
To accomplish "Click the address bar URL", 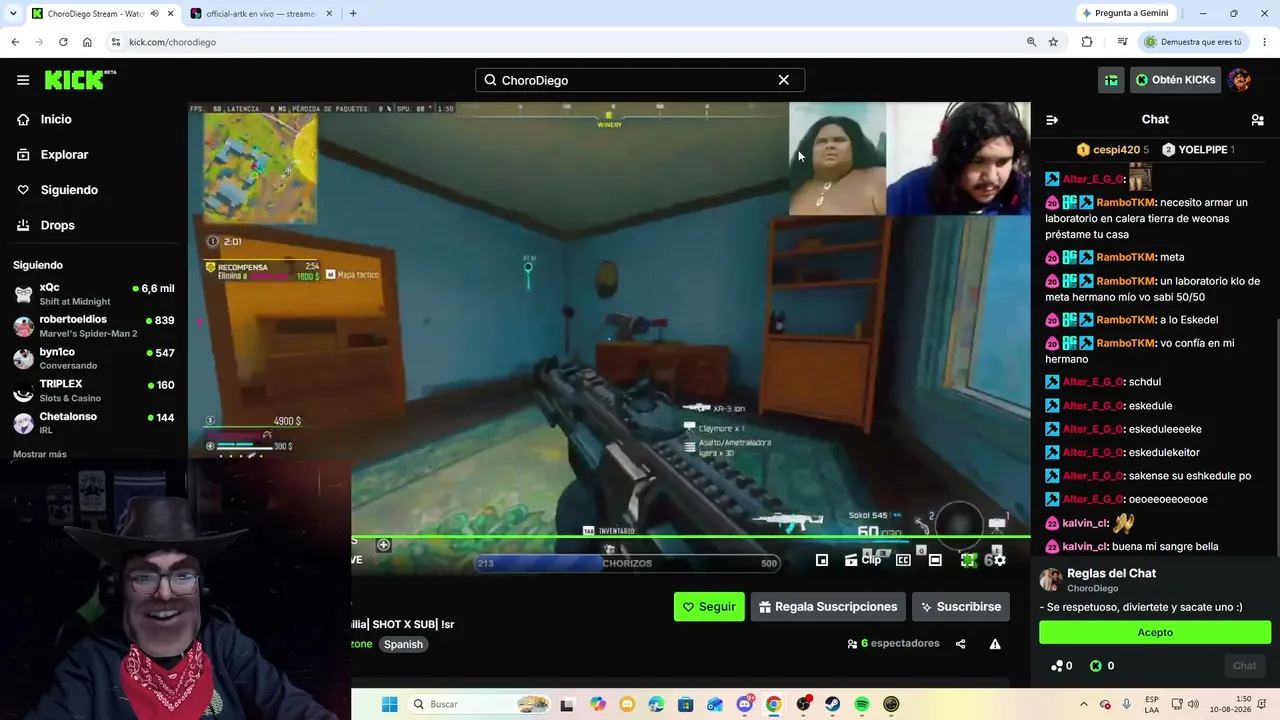I will pos(172,42).
